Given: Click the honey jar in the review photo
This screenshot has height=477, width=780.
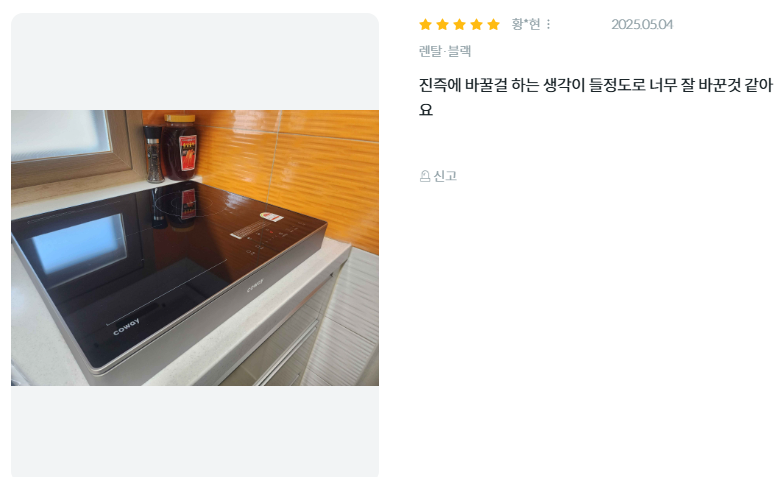Looking at the screenshot, I should tap(180, 147).
